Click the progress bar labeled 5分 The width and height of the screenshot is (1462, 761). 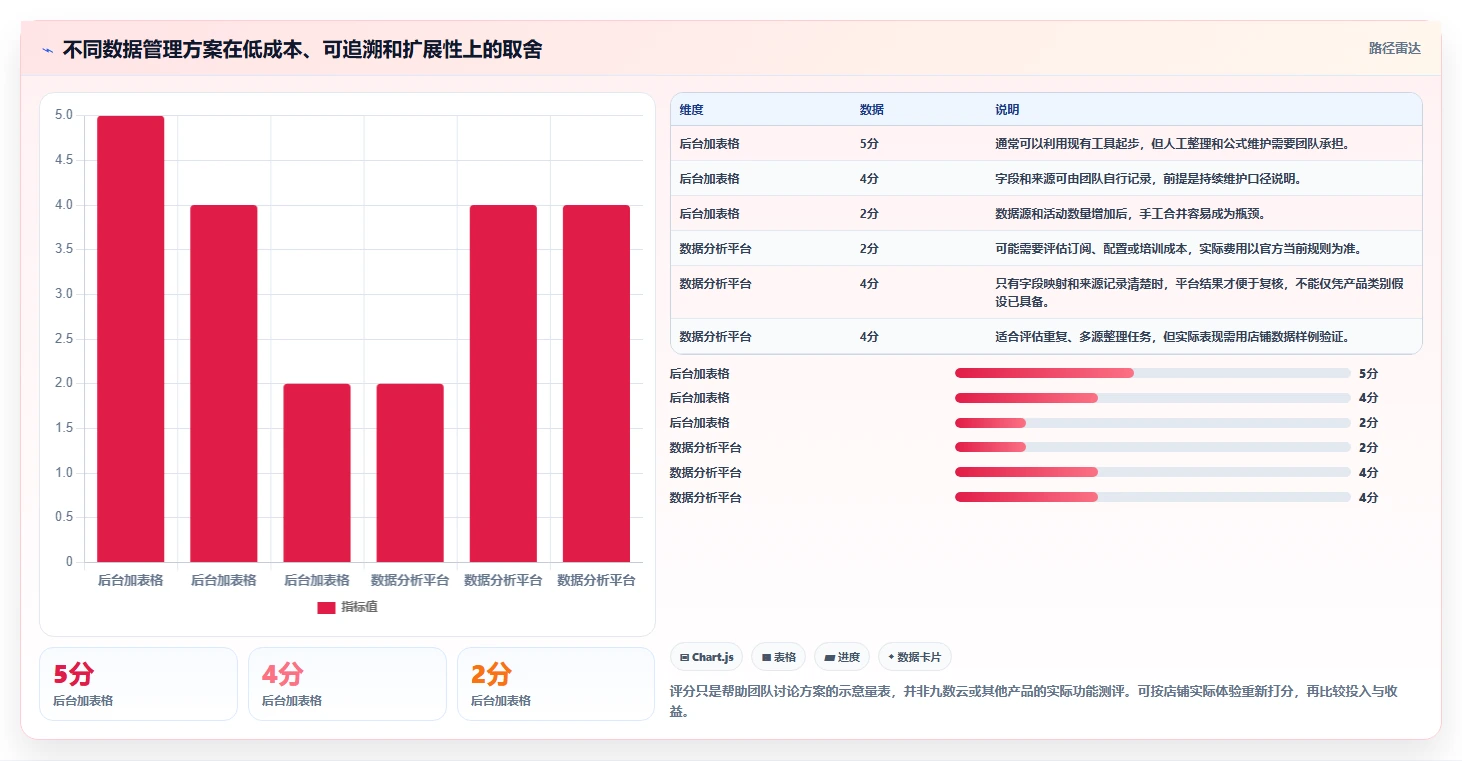[1152, 373]
